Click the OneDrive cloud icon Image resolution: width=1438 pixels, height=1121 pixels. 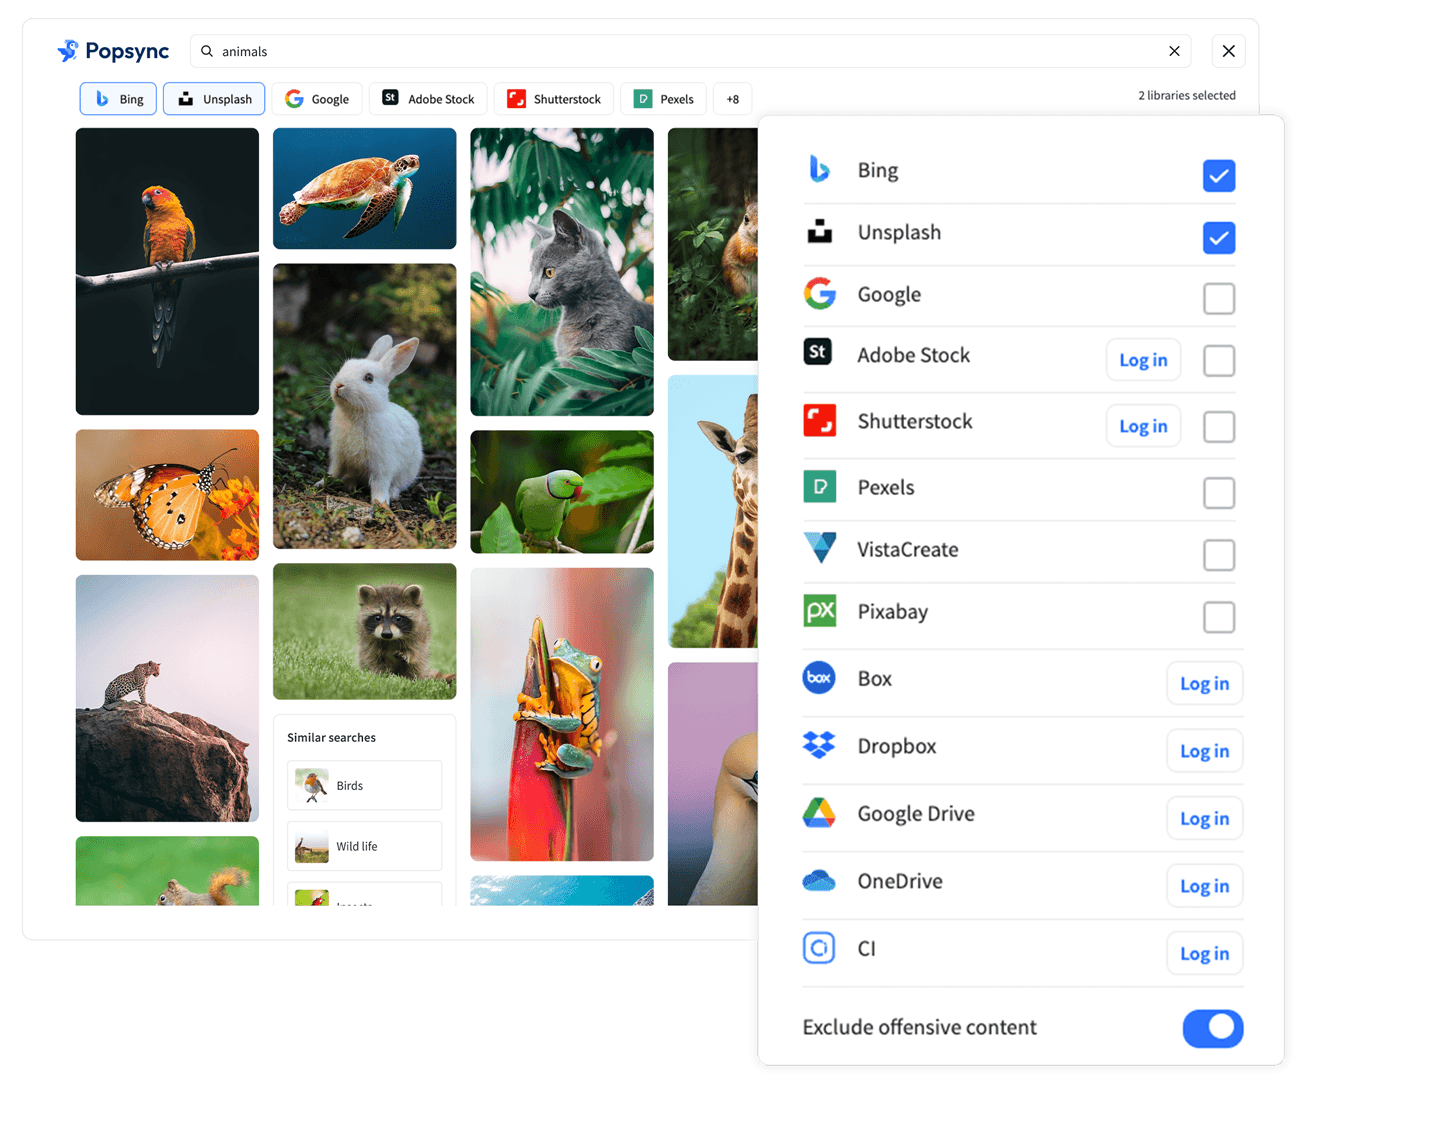pos(819,881)
